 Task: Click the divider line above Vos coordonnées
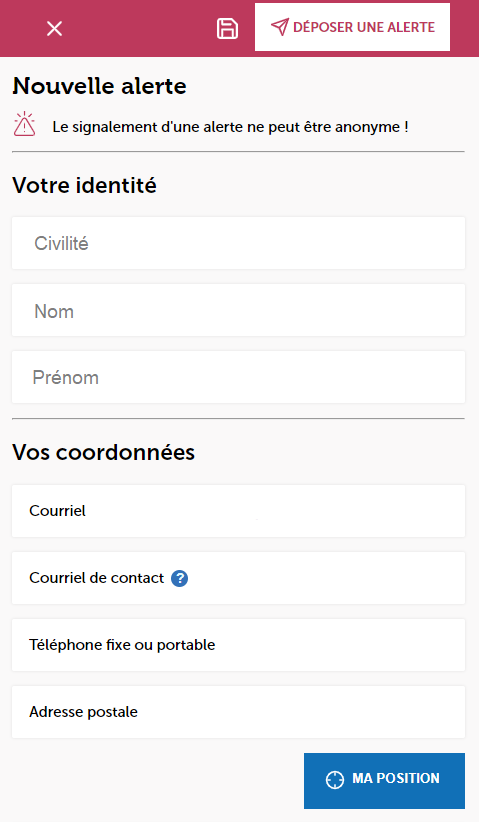pos(238,418)
